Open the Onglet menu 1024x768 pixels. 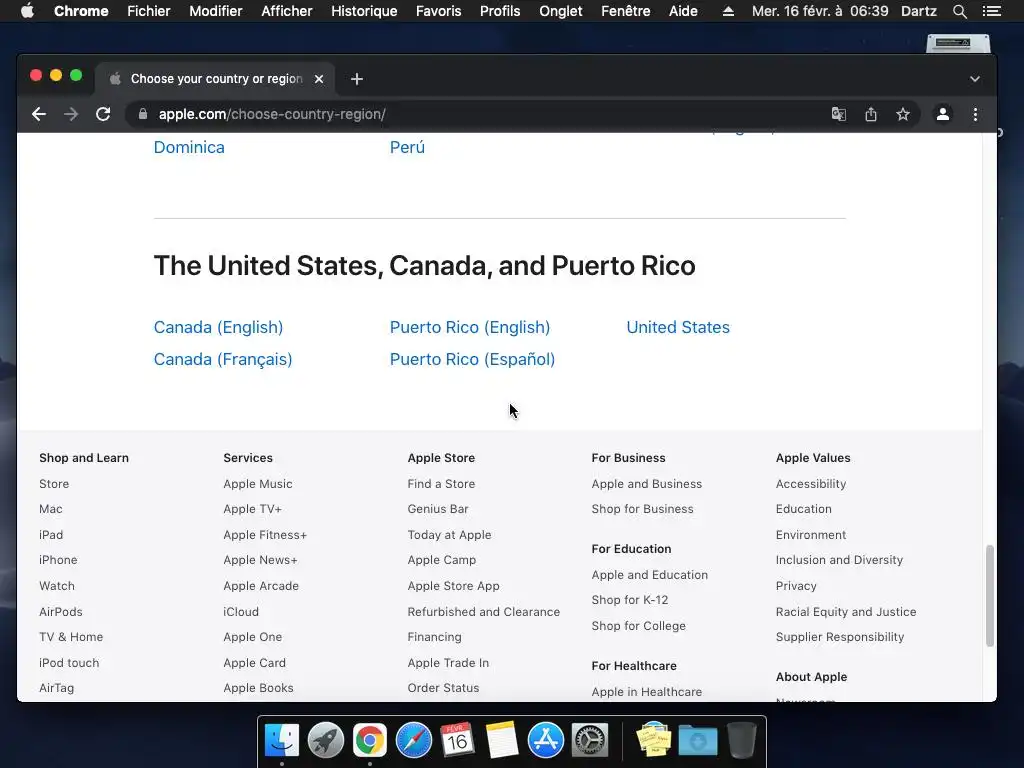(560, 11)
